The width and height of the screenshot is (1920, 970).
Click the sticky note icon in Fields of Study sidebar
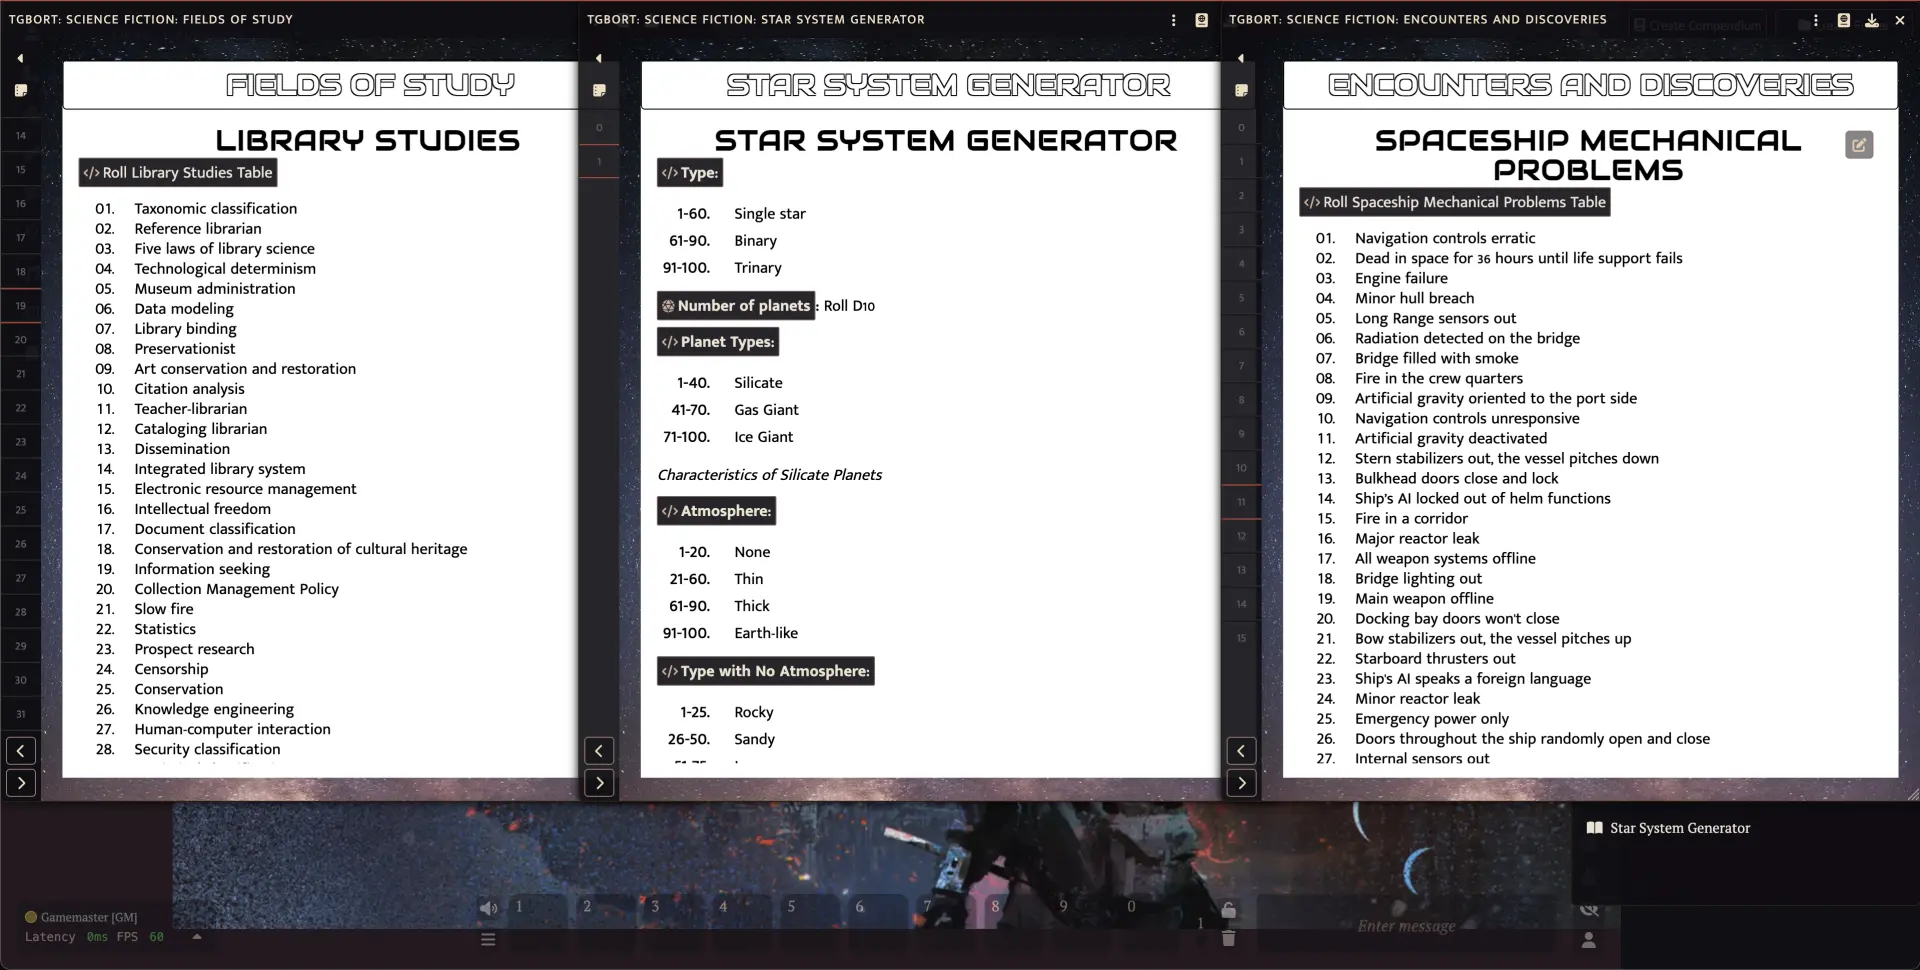(20, 90)
